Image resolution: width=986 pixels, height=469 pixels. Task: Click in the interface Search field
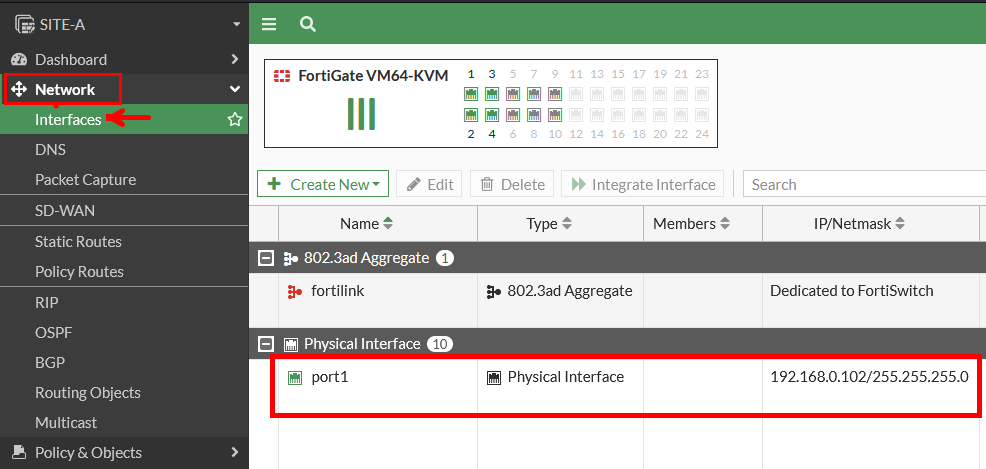pyautogui.click(x=860, y=184)
